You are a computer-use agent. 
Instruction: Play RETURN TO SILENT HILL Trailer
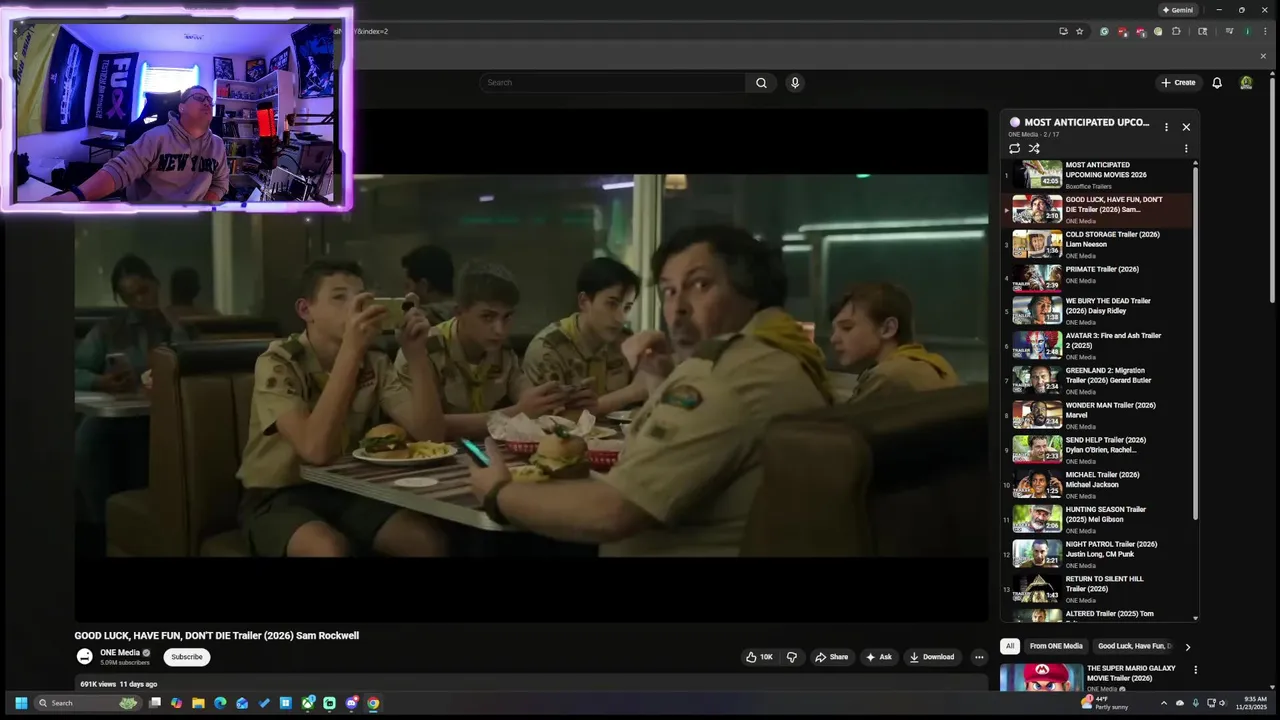[1096, 588]
